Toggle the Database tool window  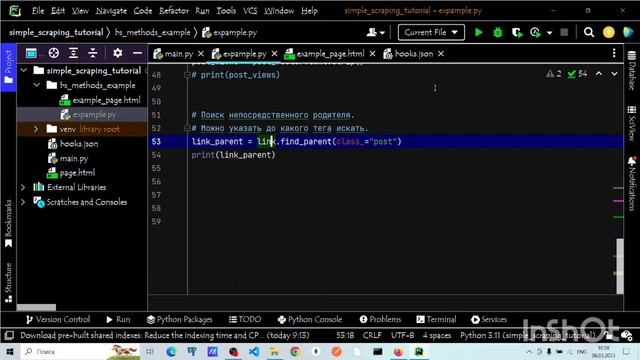(631, 70)
